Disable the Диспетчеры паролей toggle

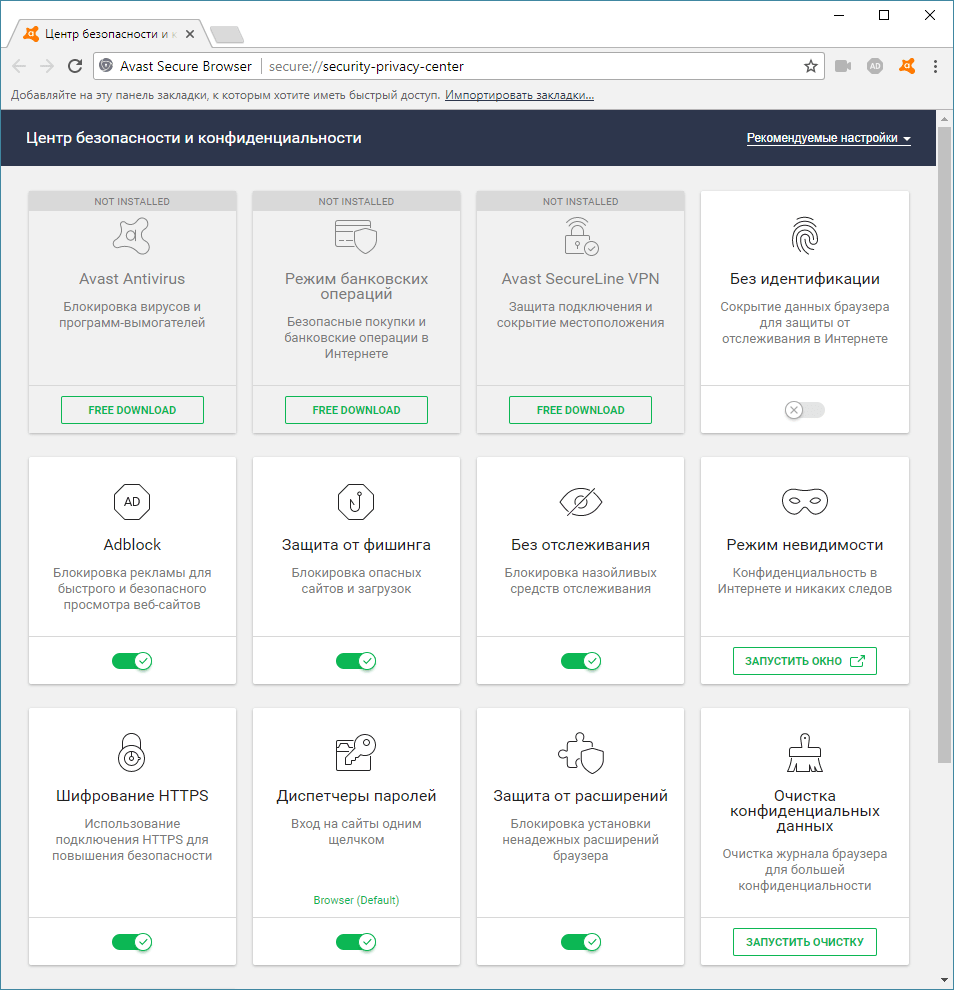(x=356, y=942)
